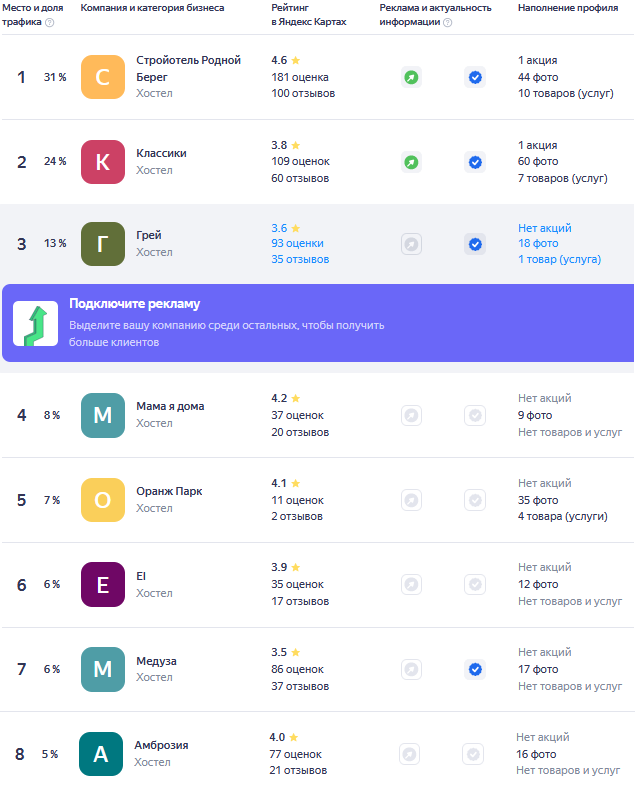Open help tooltip next to Место и доля трафика
635x795 pixels.
click(50, 22)
